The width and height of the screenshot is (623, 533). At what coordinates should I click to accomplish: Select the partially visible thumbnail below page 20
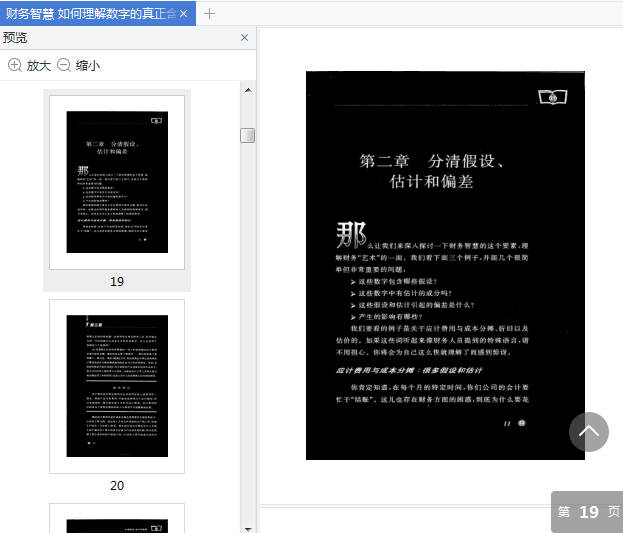point(117,520)
